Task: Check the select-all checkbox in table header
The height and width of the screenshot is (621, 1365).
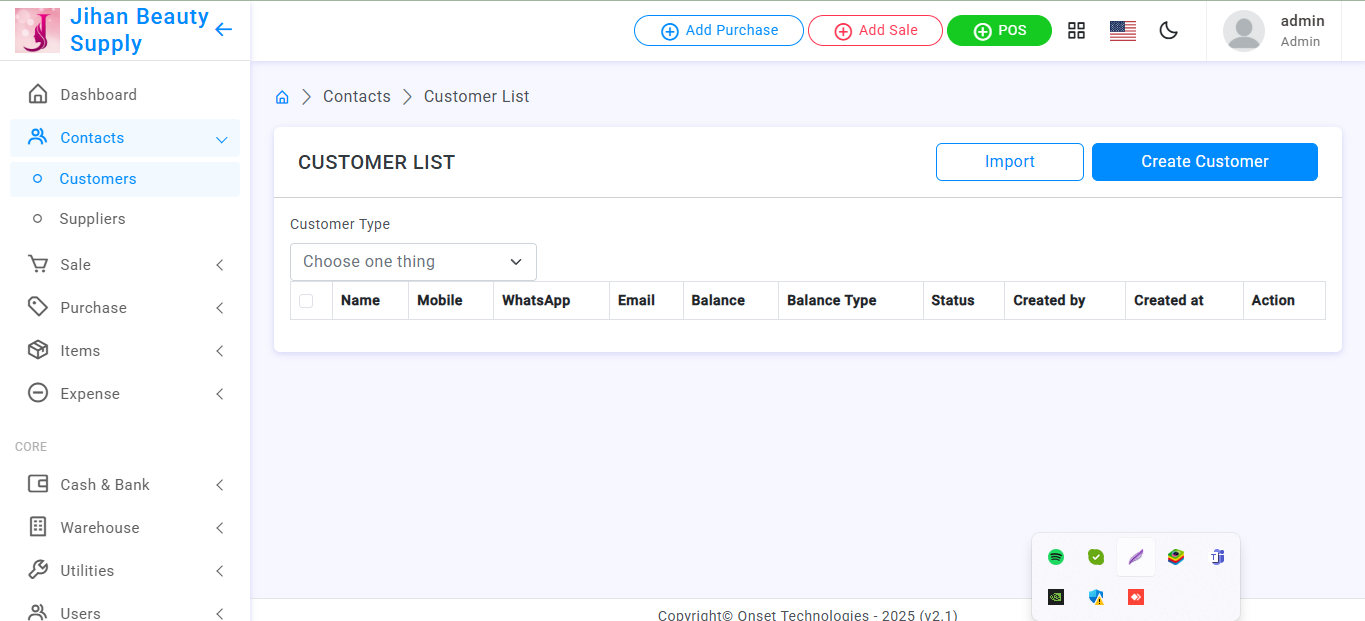Action: pos(306,301)
